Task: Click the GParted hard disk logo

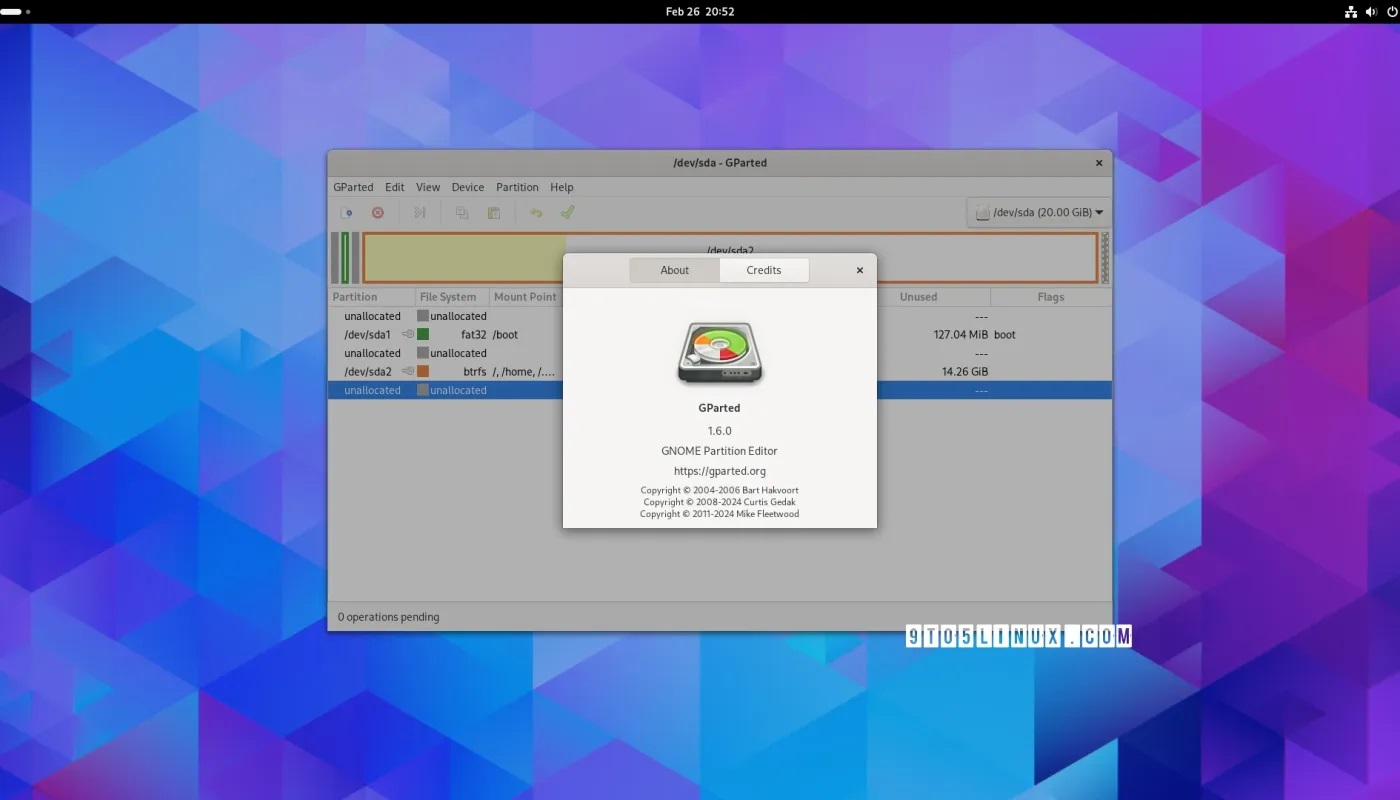Action: click(x=720, y=353)
